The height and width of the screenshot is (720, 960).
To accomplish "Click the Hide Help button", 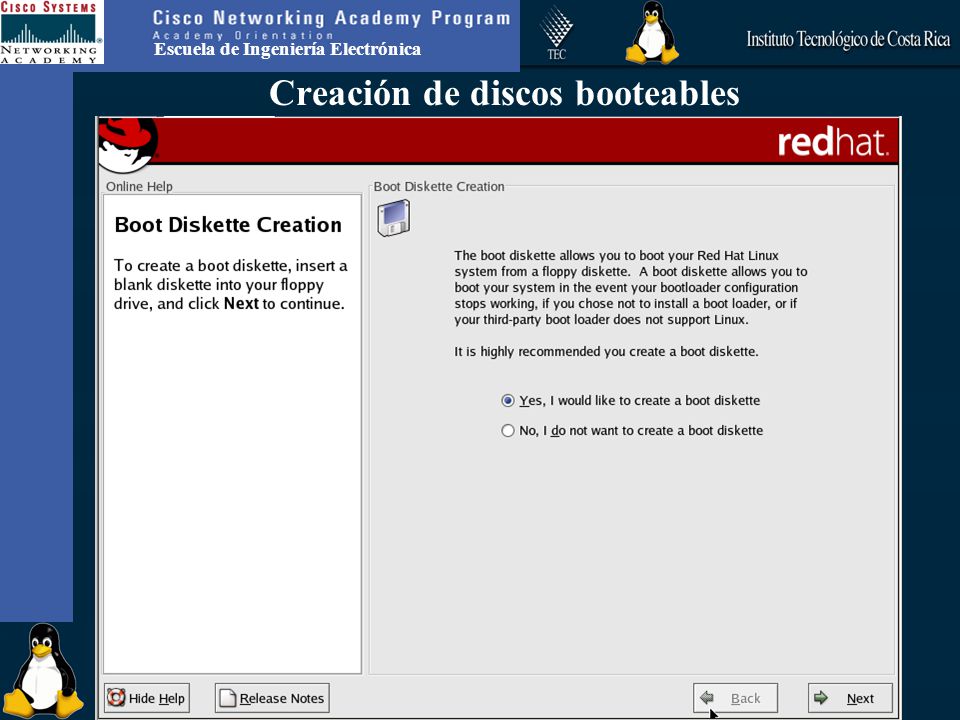I will tap(147, 698).
